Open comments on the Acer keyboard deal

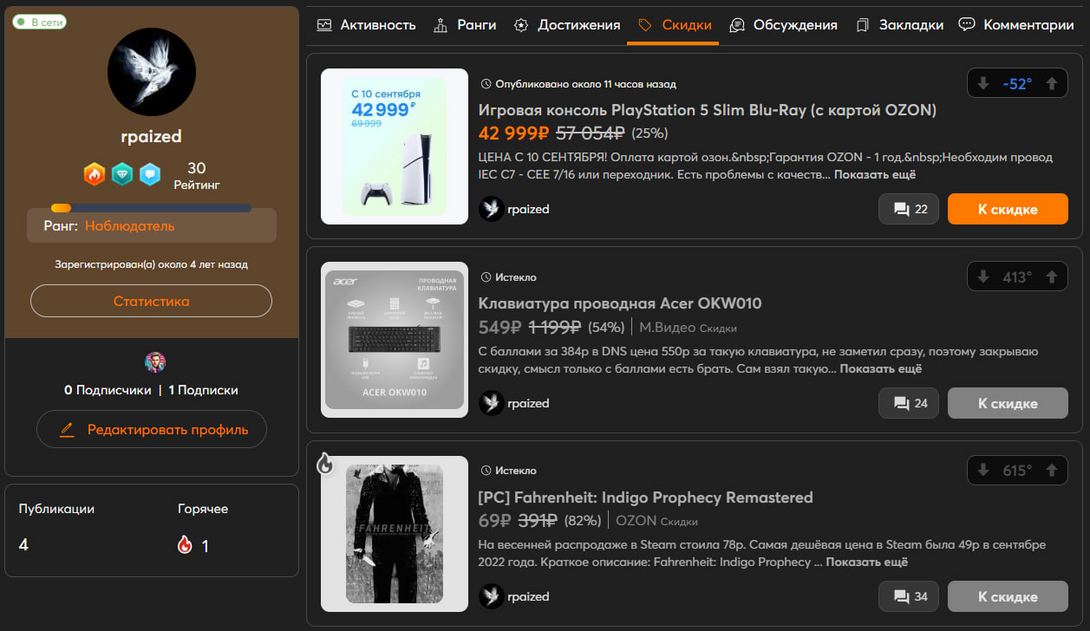pyautogui.click(x=909, y=403)
